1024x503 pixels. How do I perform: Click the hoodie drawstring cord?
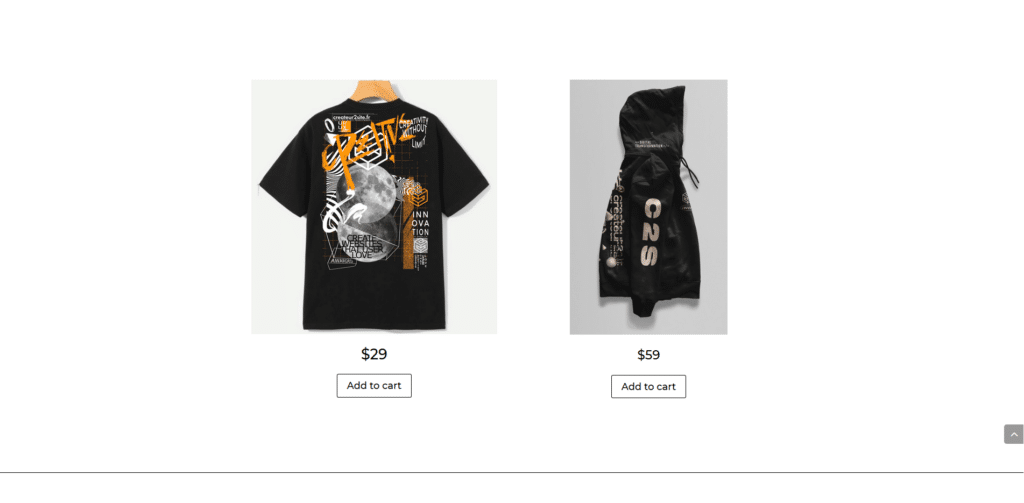coord(690,171)
